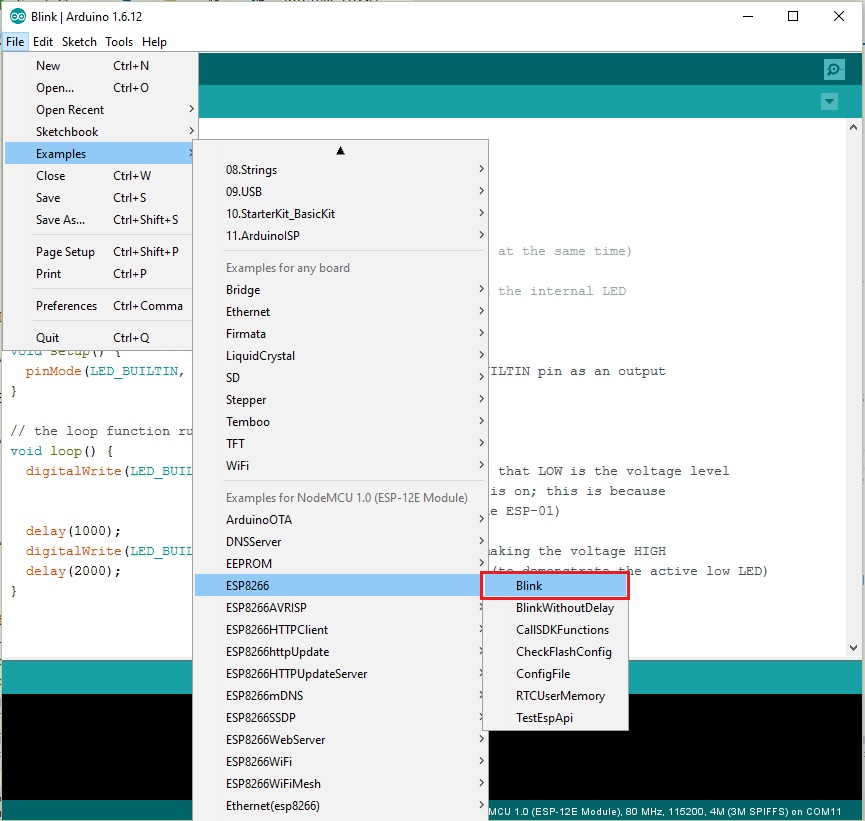The width and height of the screenshot is (865, 821).
Task: Open Preferences from the File menu
Action: [99, 306]
